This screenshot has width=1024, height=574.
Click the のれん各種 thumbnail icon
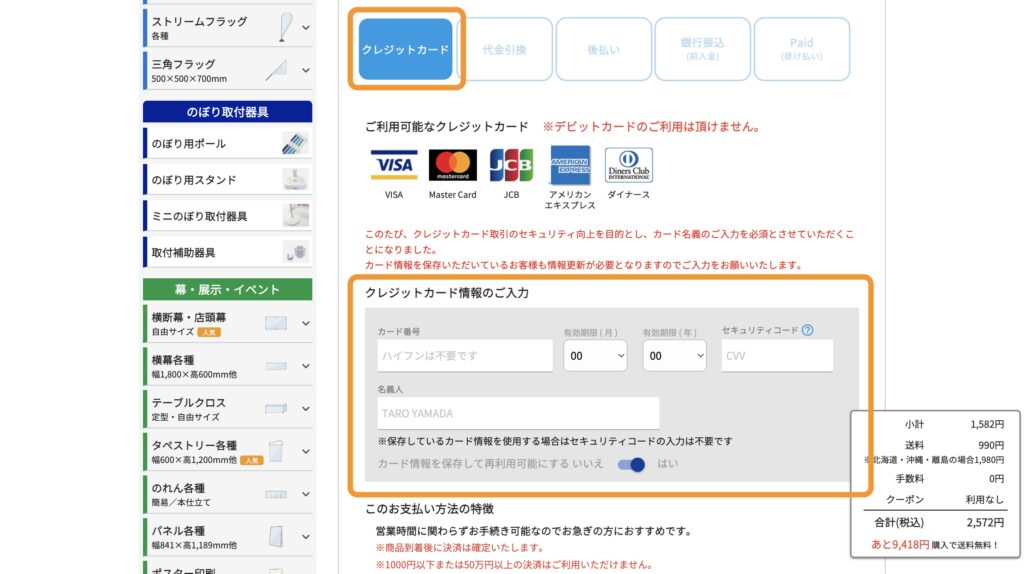tap(276, 494)
